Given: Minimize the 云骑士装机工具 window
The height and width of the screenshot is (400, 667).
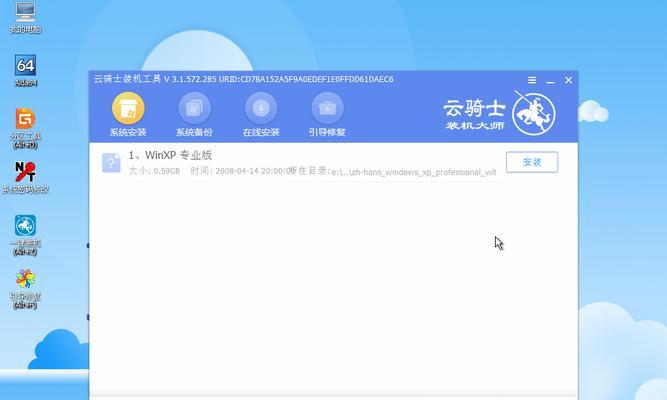Looking at the screenshot, I should click(550, 80).
